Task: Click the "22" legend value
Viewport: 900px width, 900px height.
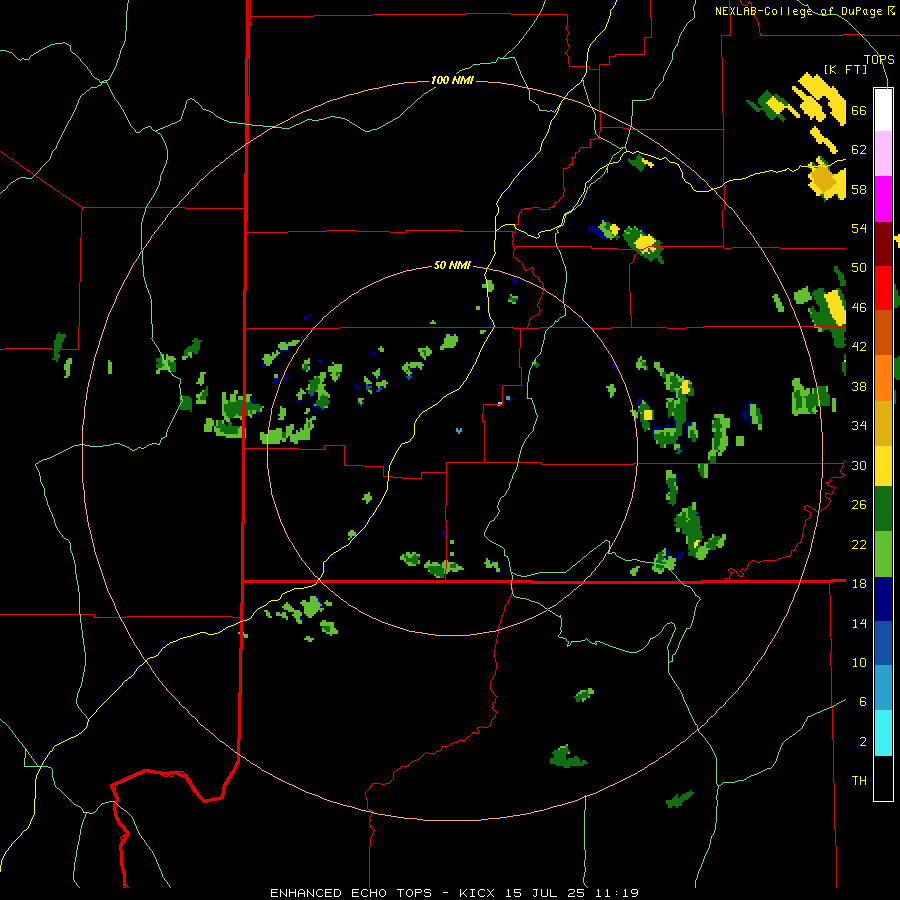Action: click(859, 544)
